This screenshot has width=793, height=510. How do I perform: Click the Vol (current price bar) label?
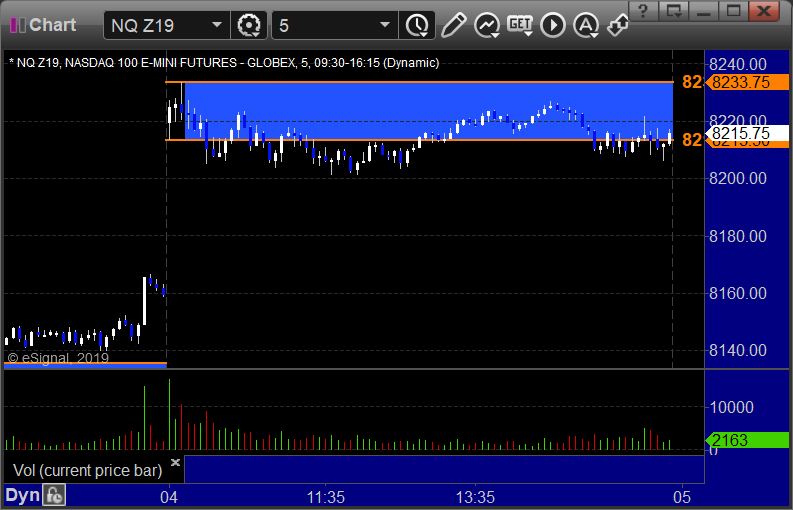(87, 471)
